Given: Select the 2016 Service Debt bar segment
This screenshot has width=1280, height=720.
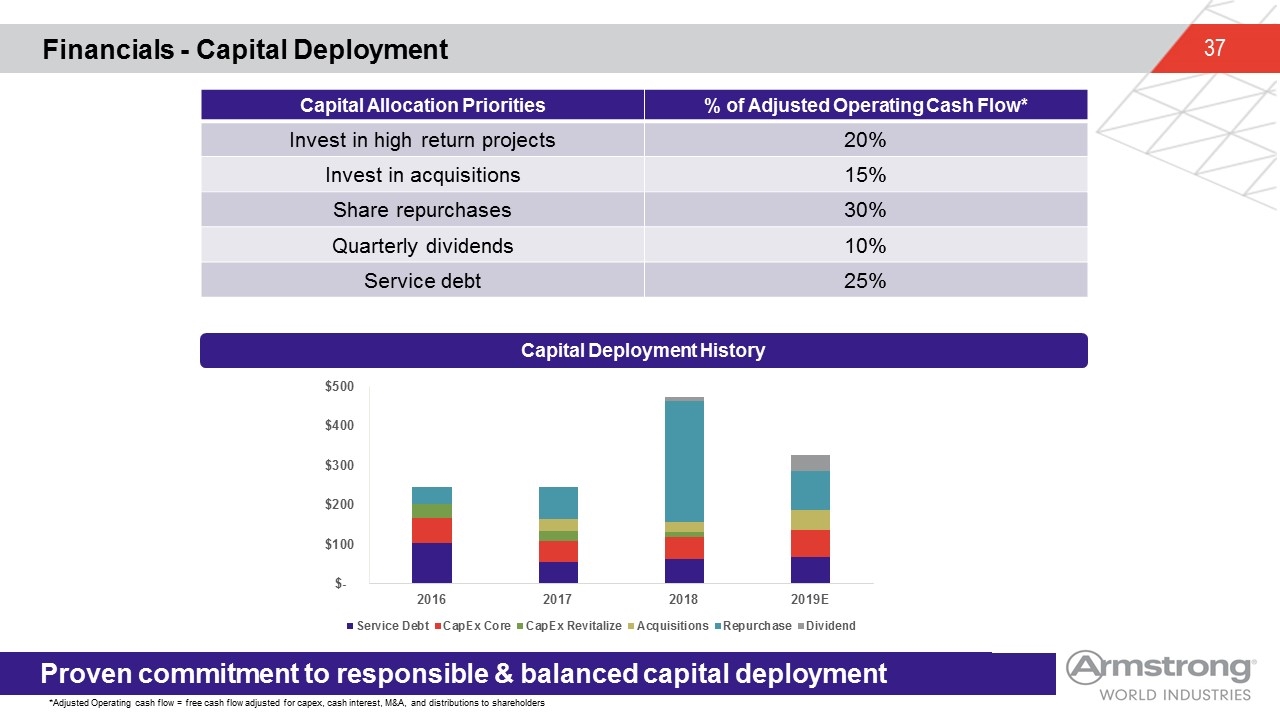Looking at the screenshot, I should 431,563.
